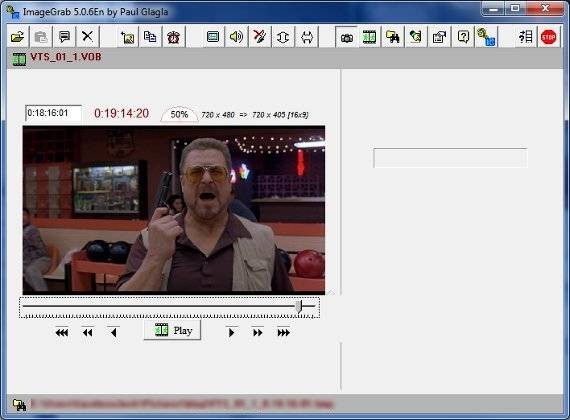The height and width of the screenshot is (420, 570).
Task: Click the binoculars image browse icon
Action: pos(393,37)
